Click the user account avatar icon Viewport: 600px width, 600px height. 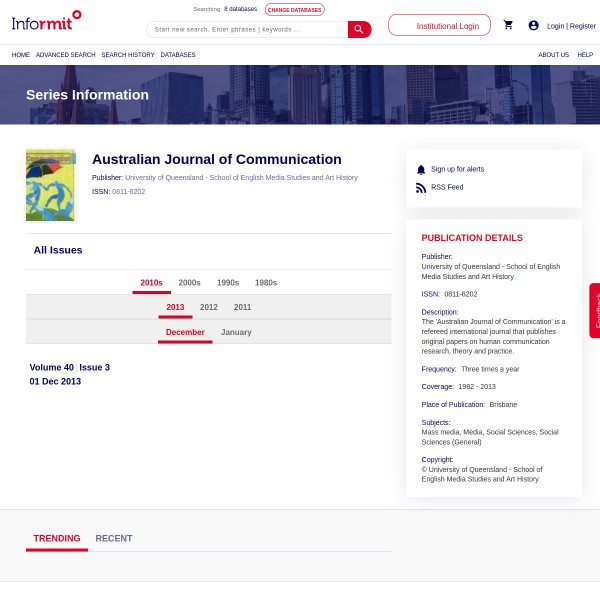point(533,25)
